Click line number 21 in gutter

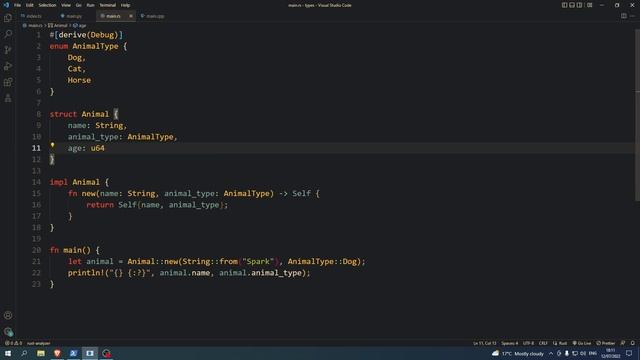36,261
